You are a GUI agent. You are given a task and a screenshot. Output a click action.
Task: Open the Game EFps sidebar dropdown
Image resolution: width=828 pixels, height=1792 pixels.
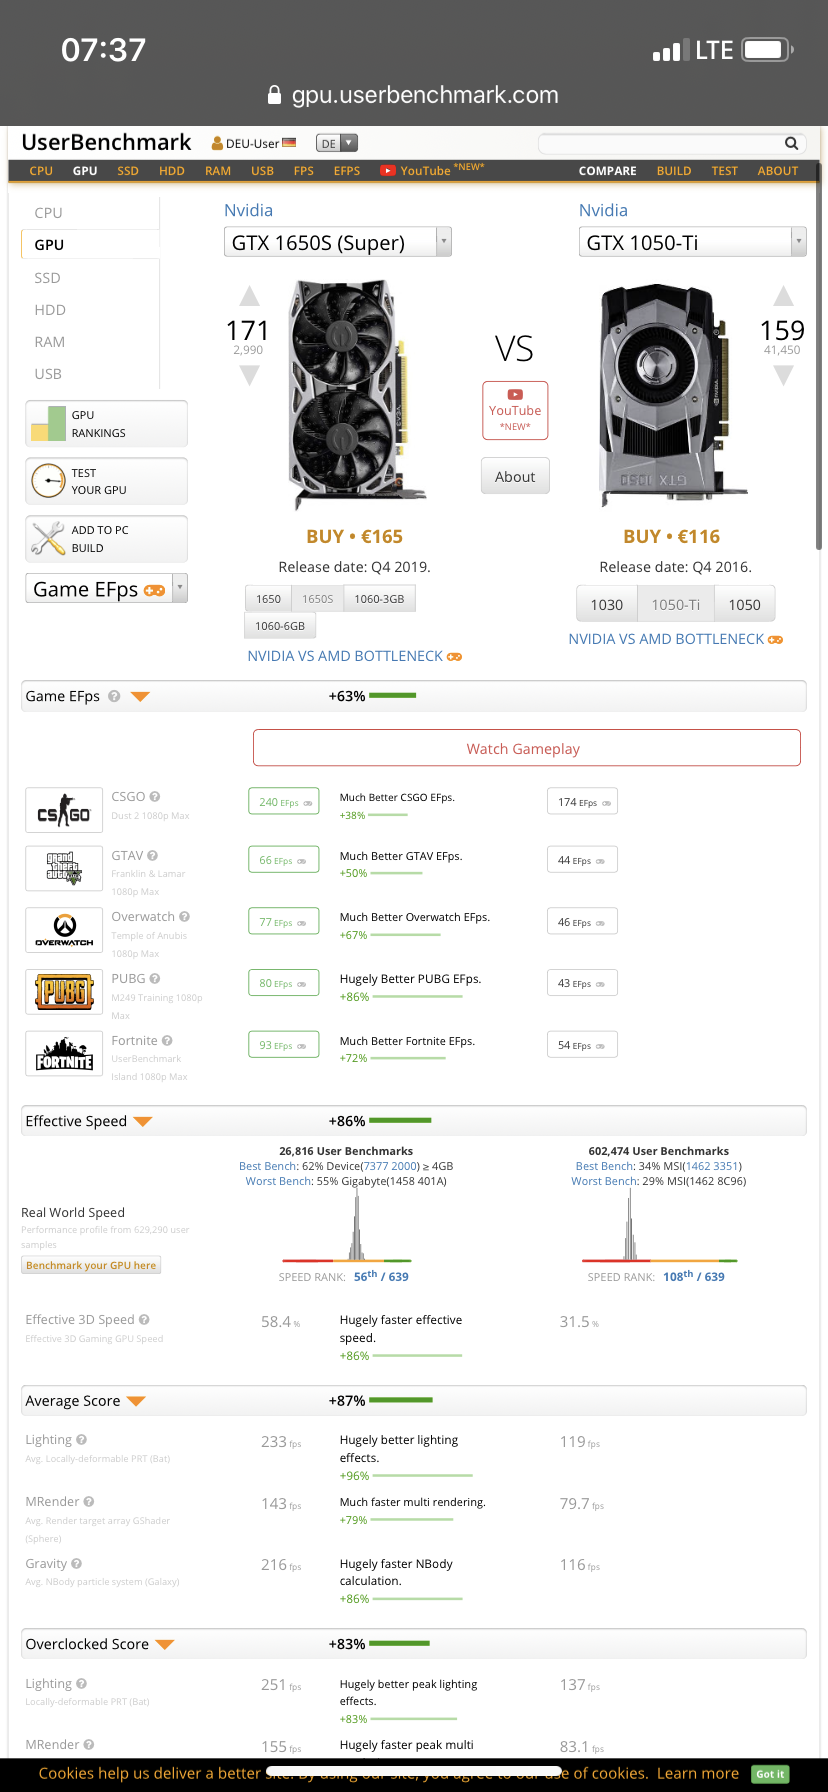106,589
